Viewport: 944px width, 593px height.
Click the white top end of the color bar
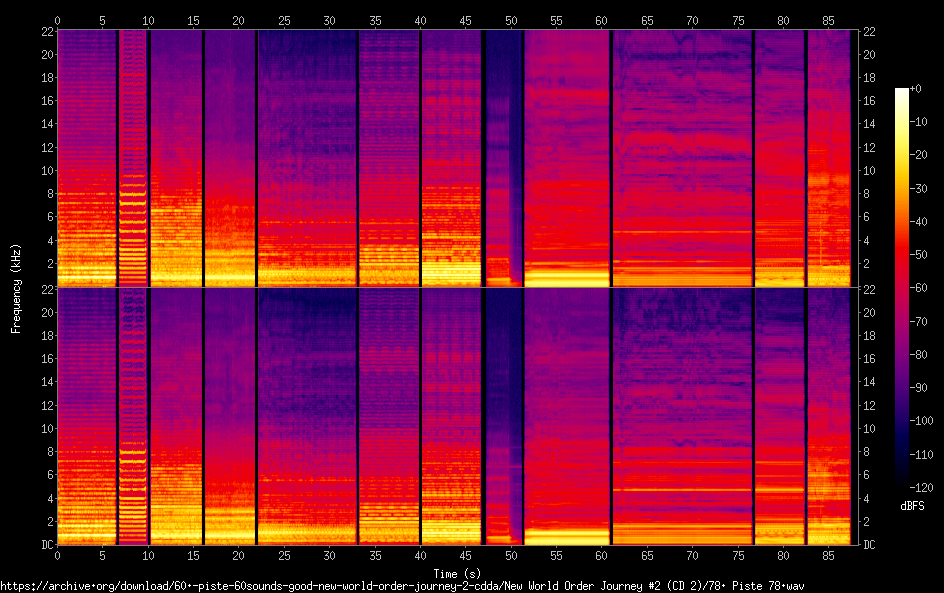(902, 92)
